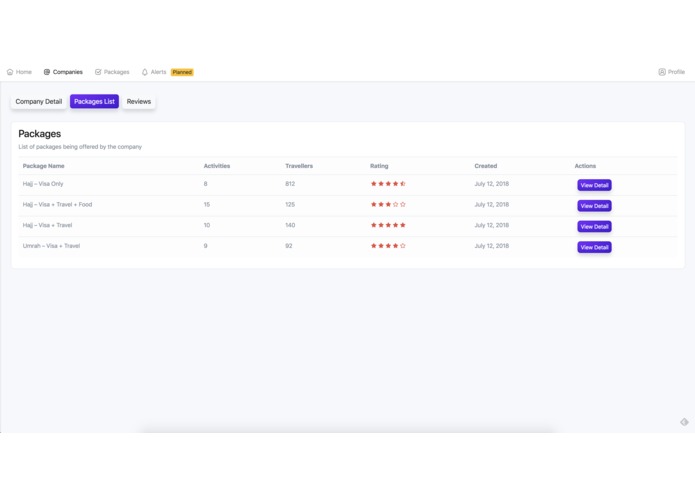The image size is (695, 494).
Task: View Detail for Hajj – Visa + Travel
Action: 594,226
